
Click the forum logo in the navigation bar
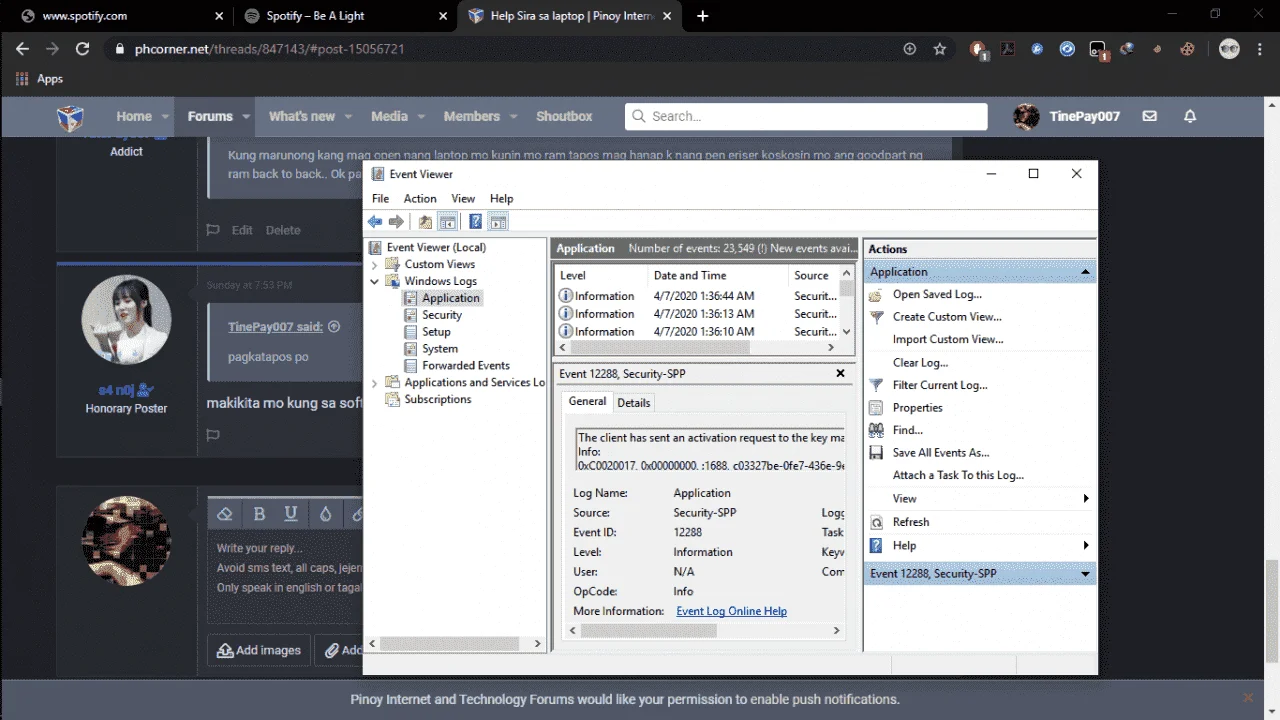click(70, 117)
